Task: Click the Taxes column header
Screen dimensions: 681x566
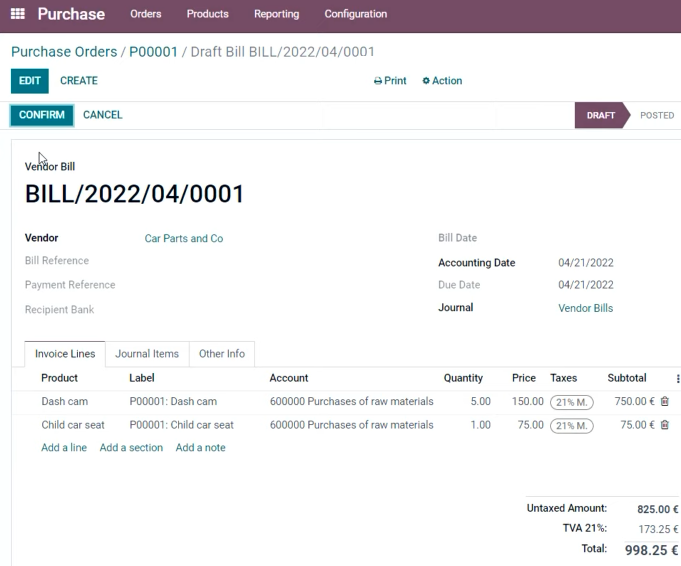Action: [x=563, y=378]
